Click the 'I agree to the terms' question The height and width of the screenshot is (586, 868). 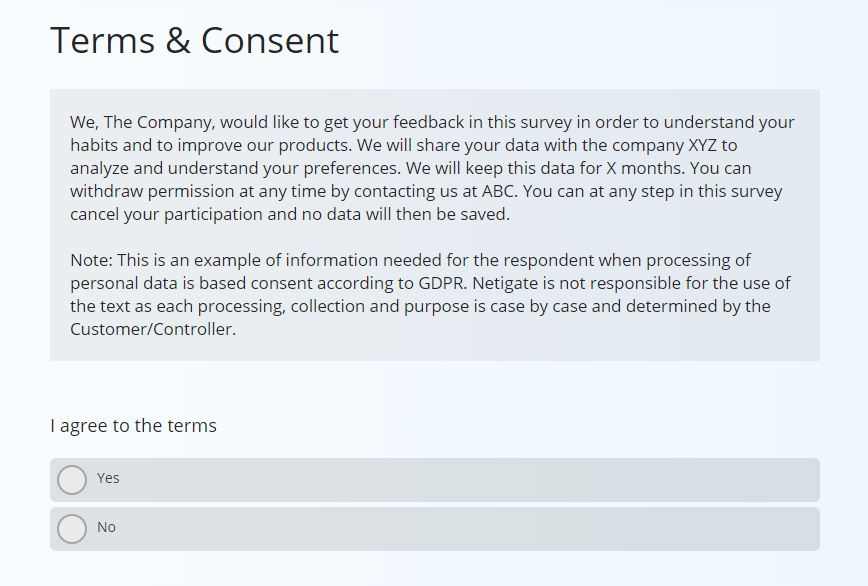tap(133, 426)
